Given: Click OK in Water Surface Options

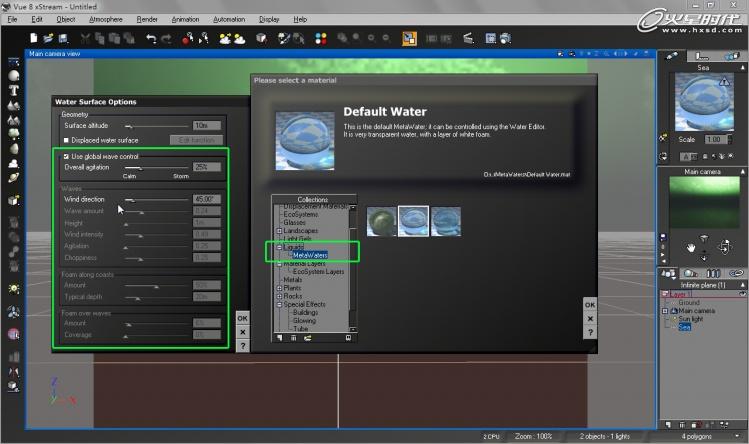Looking at the screenshot, I should click(x=243, y=318).
